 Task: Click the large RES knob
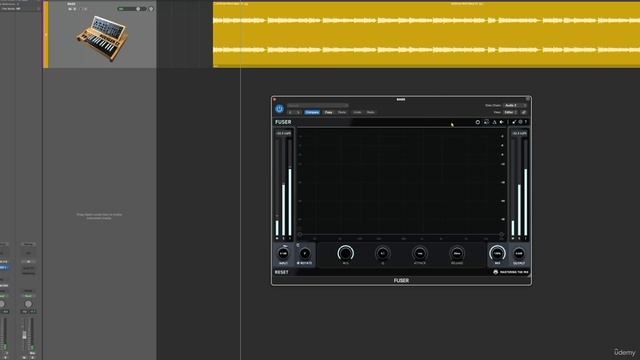pyautogui.click(x=345, y=253)
